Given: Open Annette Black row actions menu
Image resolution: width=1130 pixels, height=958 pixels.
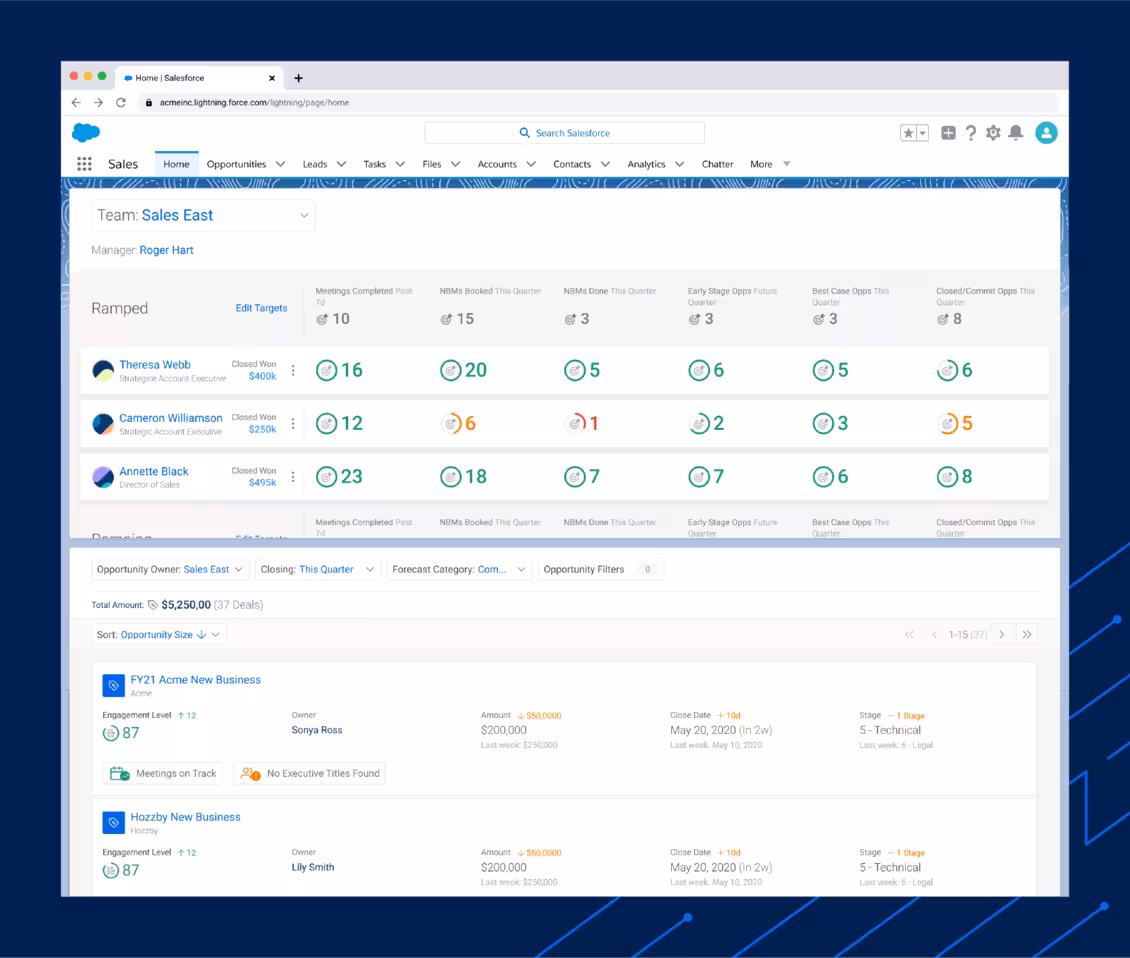Looking at the screenshot, I should pyautogui.click(x=293, y=477).
